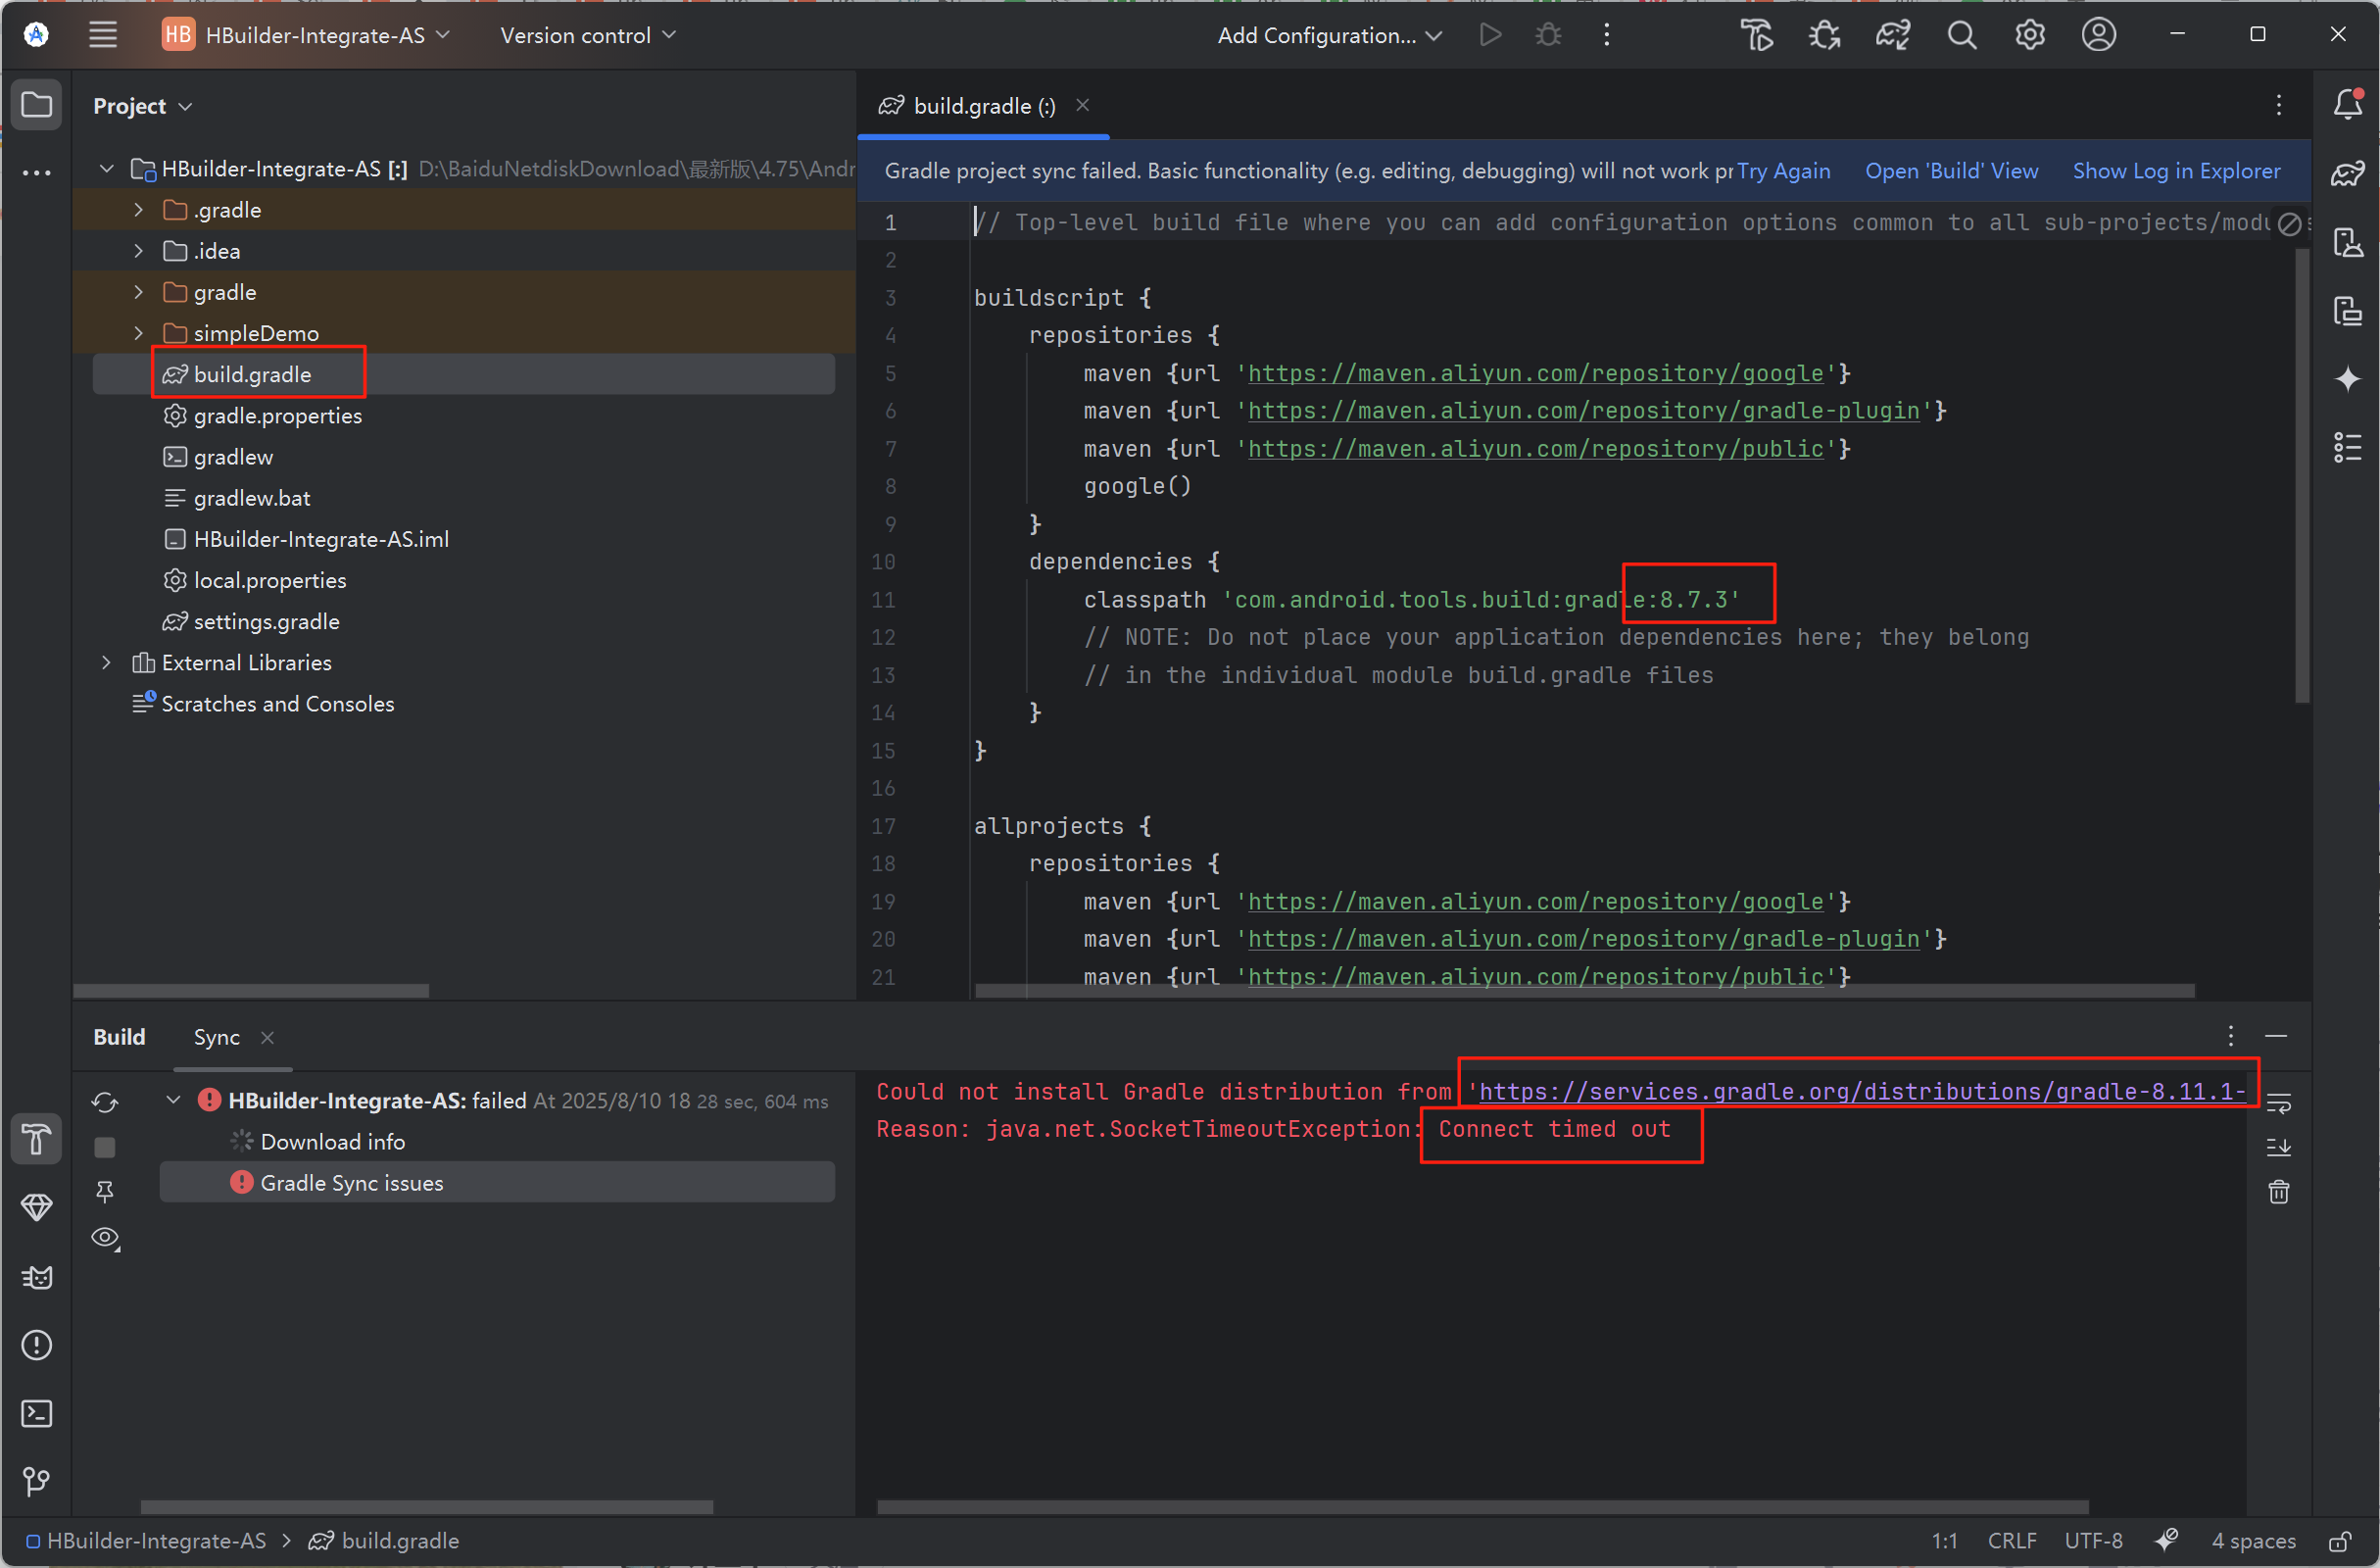
Task: Expand the simpleDemo folder
Action: coord(139,333)
